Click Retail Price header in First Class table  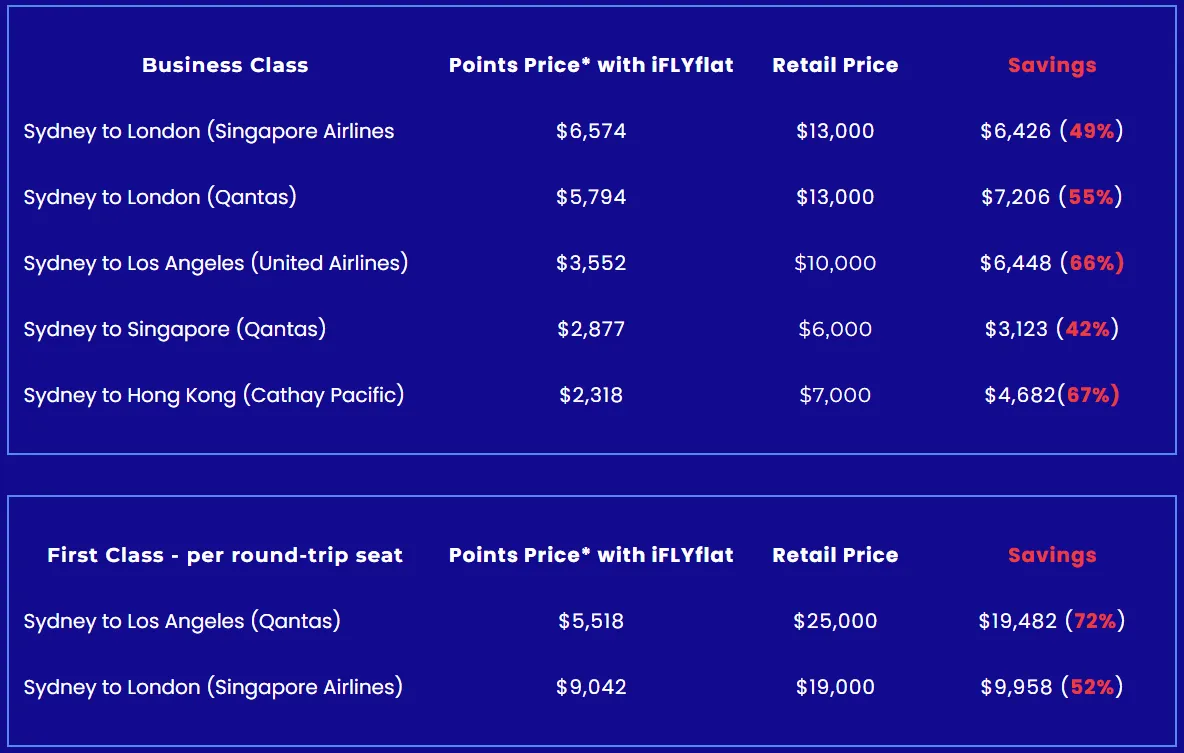click(x=835, y=555)
